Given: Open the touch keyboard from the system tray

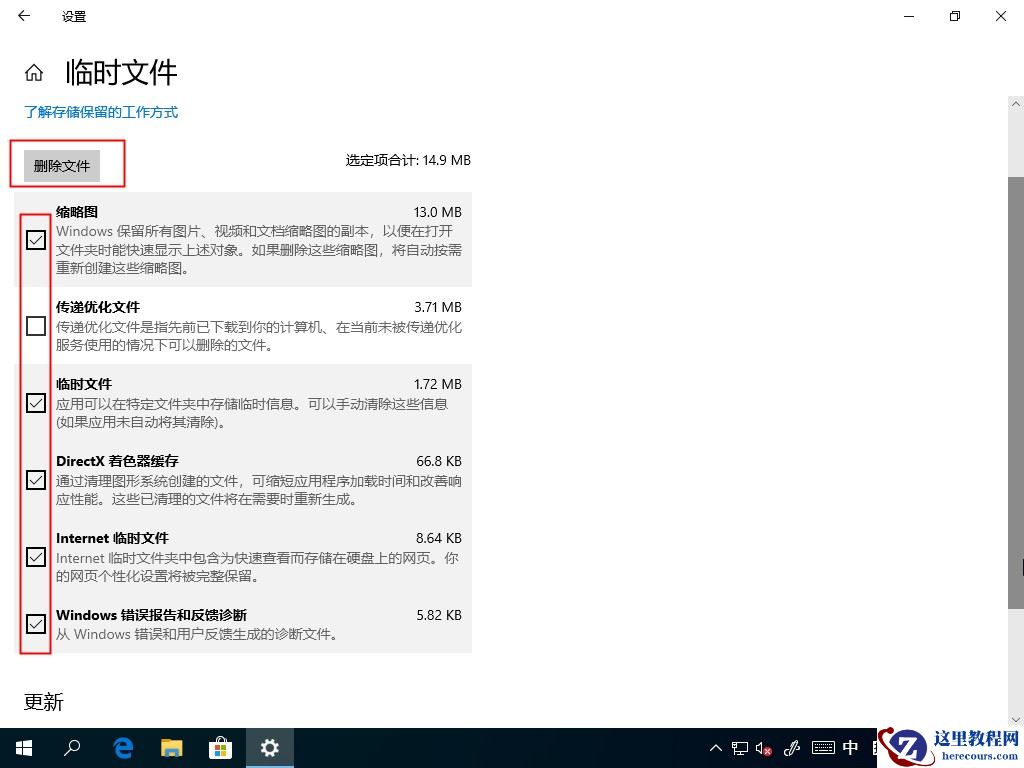Looking at the screenshot, I should tap(823, 747).
